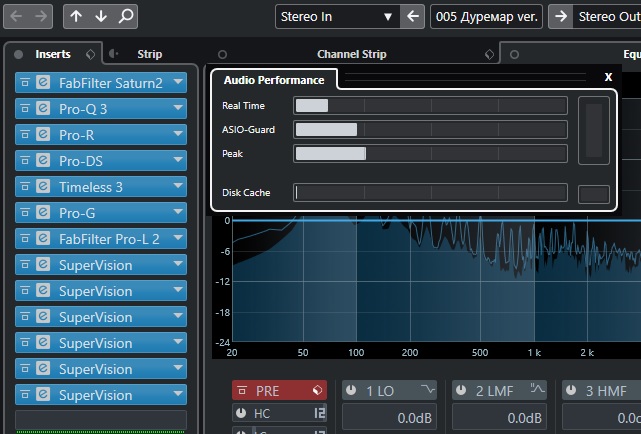Open the FabFilter Pro-L 2 slot dropdown arrow
This screenshot has width=641, height=434.
(178, 237)
